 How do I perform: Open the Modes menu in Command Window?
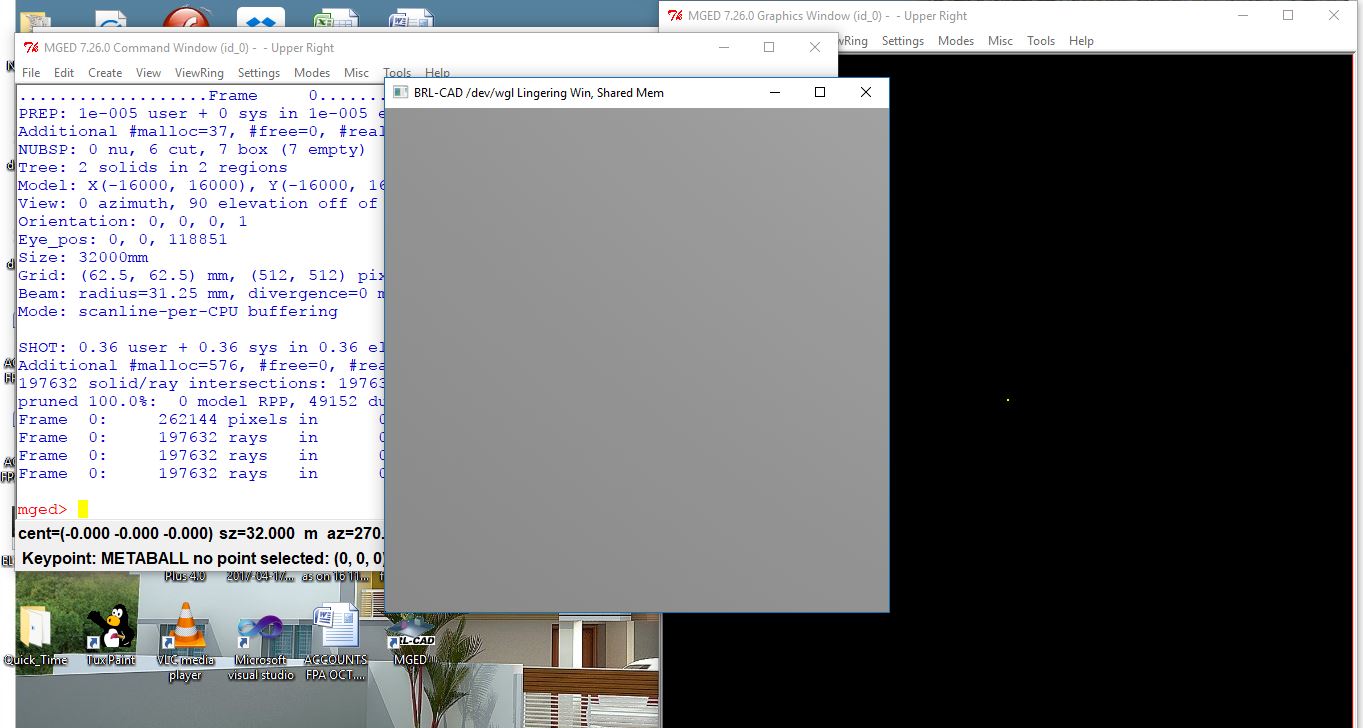pos(311,73)
